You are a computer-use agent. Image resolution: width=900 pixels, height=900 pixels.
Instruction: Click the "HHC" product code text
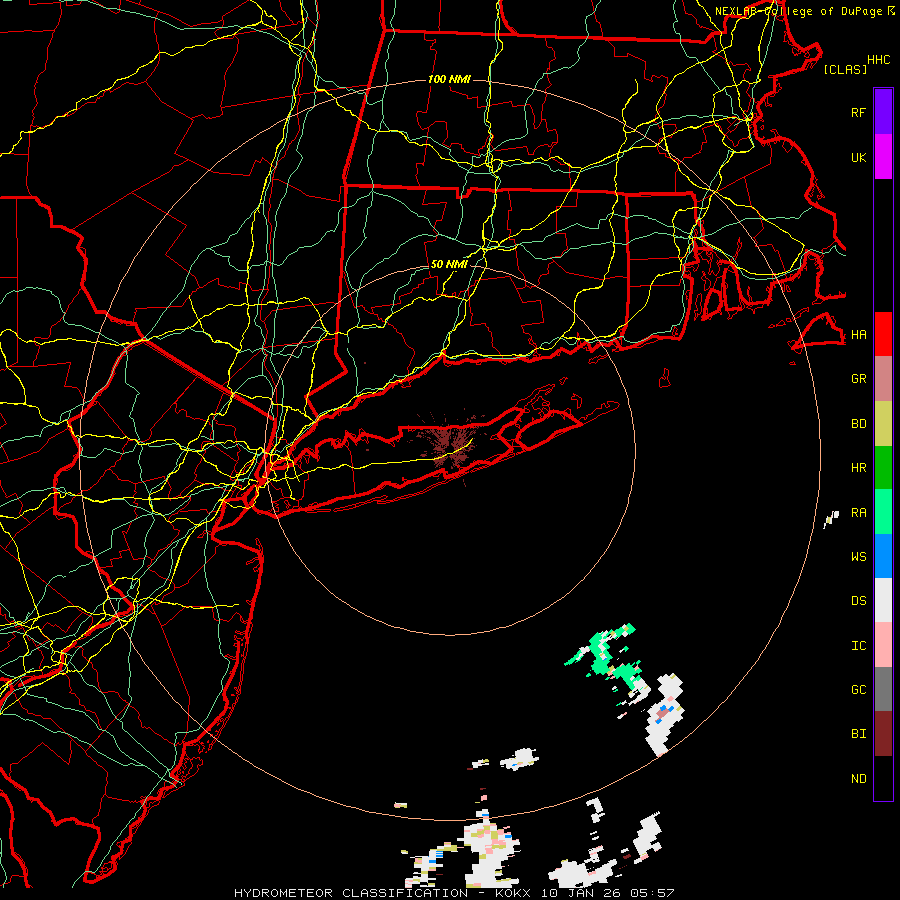point(878,60)
